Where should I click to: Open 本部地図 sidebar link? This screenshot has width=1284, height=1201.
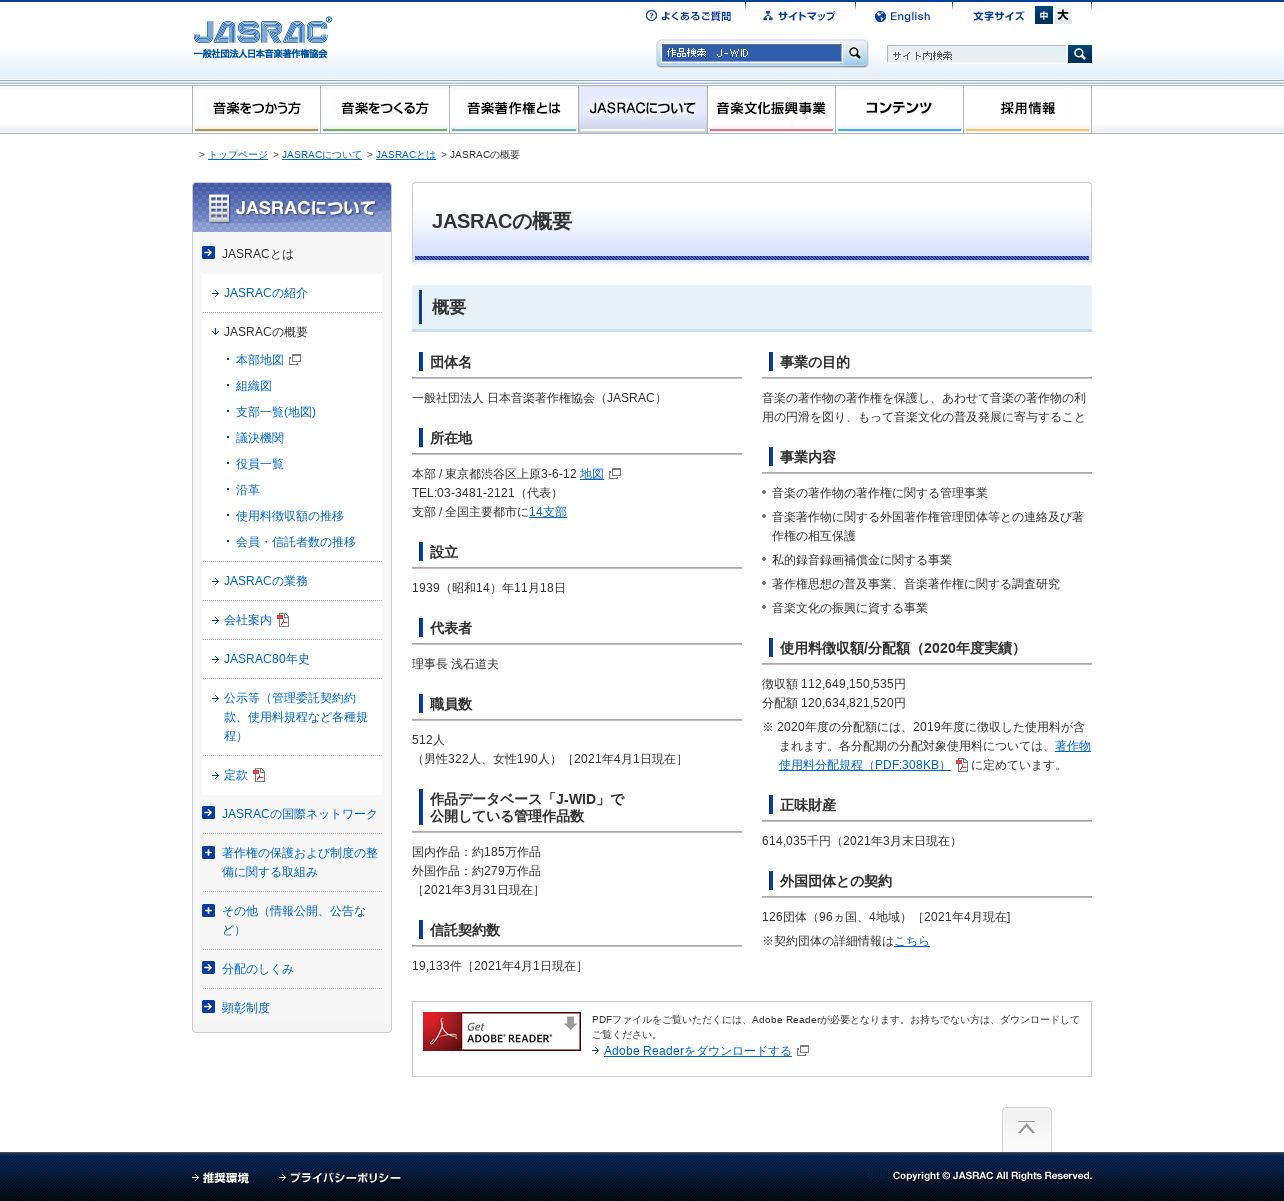(x=260, y=360)
